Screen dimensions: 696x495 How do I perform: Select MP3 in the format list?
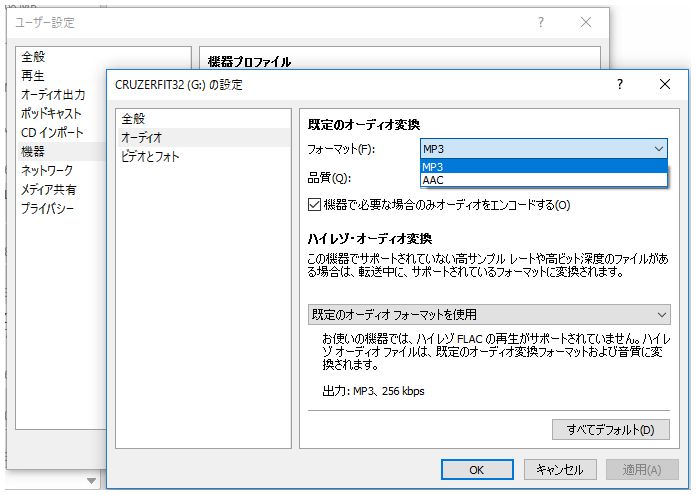tap(543, 167)
